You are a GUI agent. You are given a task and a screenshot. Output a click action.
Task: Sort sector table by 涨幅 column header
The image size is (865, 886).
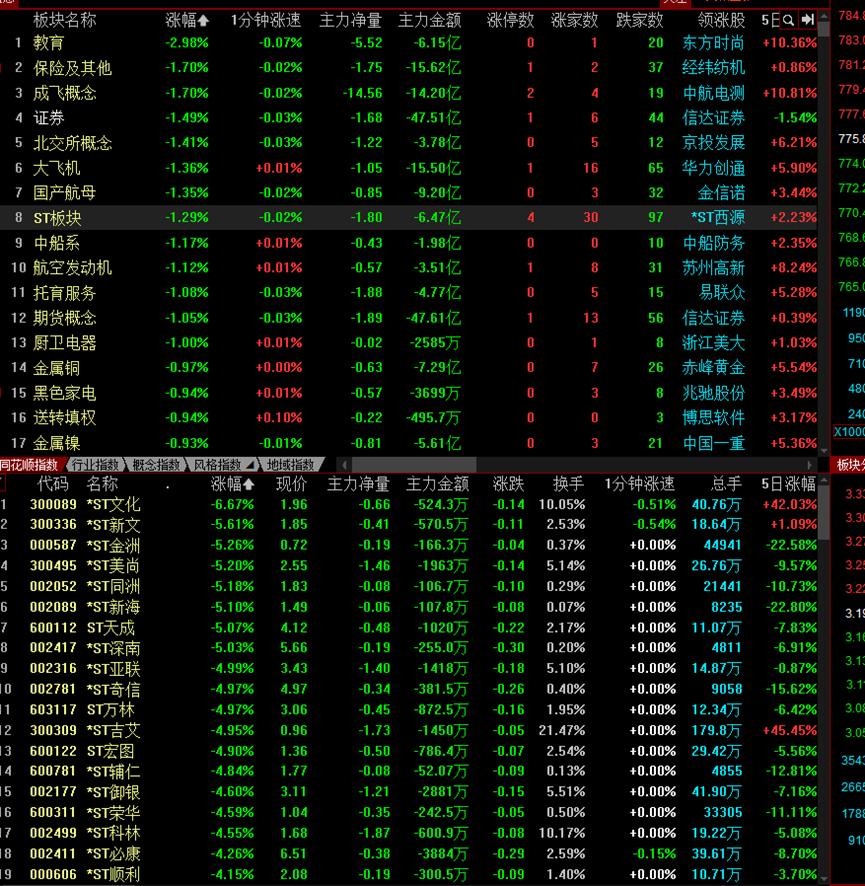point(187,21)
